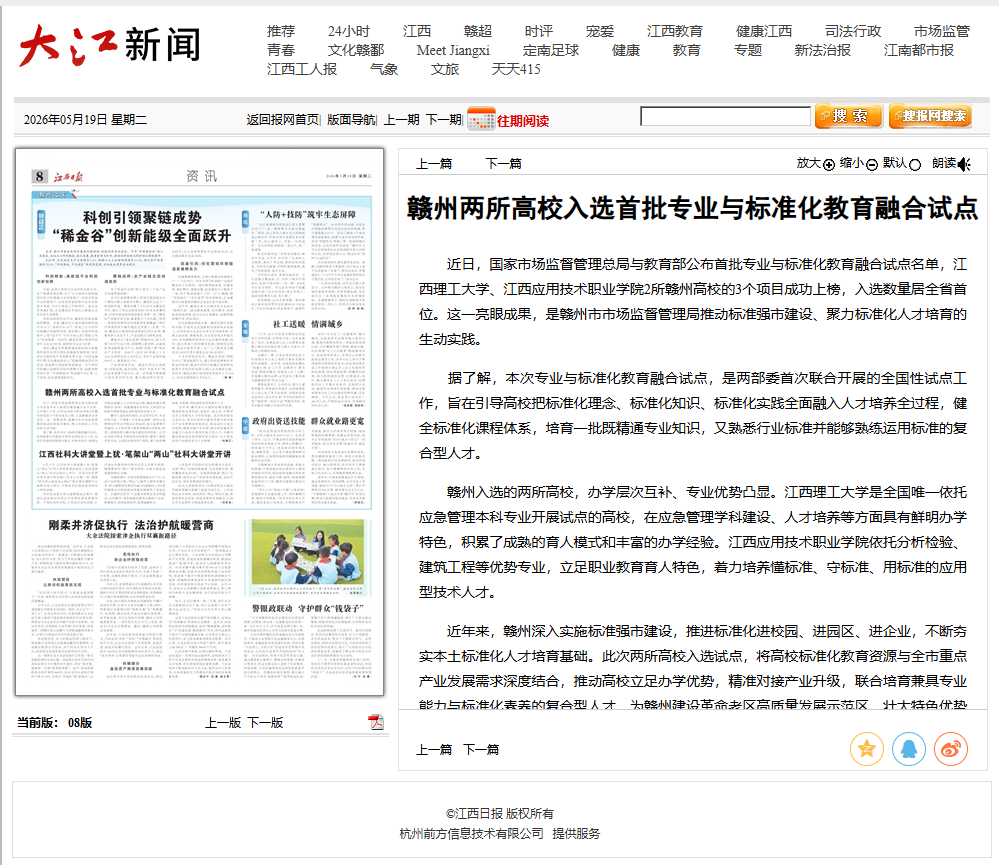This screenshot has width=999, height=865.
Task: Click 警银政联动 headline in page thumbnail
Action: point(308,608)
